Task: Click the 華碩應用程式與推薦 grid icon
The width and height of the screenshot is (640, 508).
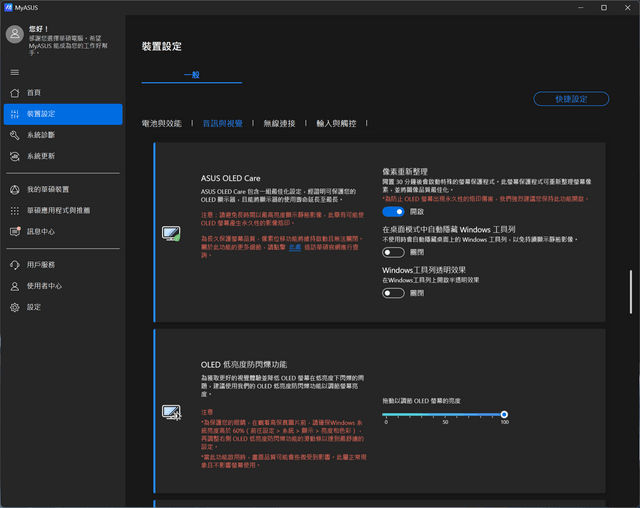Action: [x=15, y=211]
